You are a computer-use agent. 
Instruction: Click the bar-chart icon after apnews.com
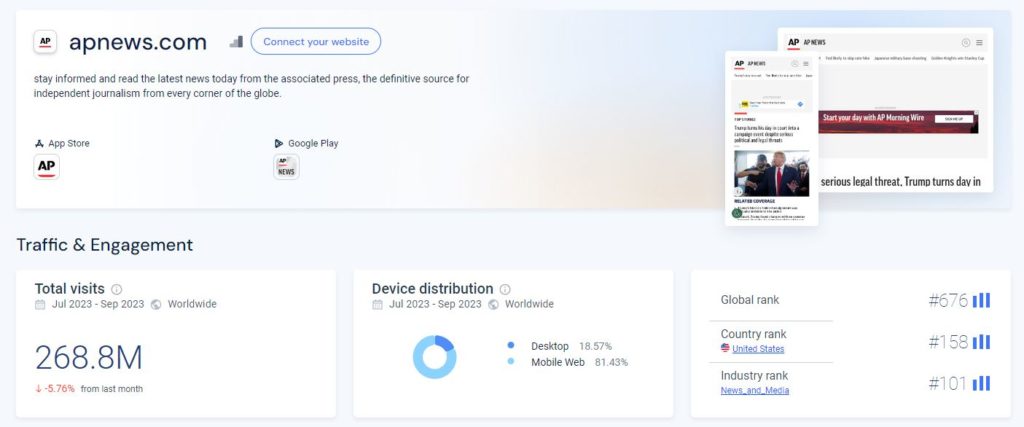coord(236,42)
